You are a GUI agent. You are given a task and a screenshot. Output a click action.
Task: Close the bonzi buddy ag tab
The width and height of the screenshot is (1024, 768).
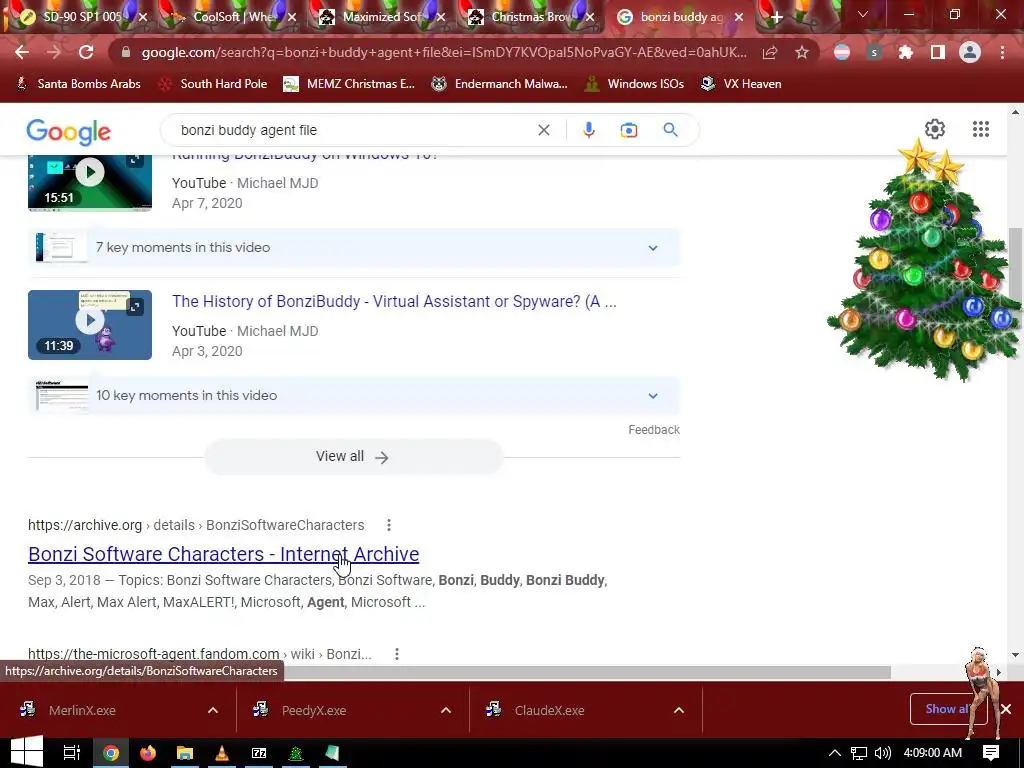(739, 18)
